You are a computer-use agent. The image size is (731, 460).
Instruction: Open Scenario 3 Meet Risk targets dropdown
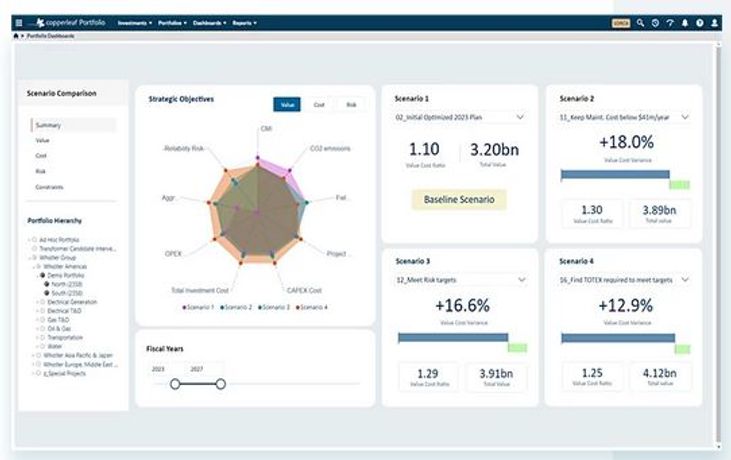point(461,280)
